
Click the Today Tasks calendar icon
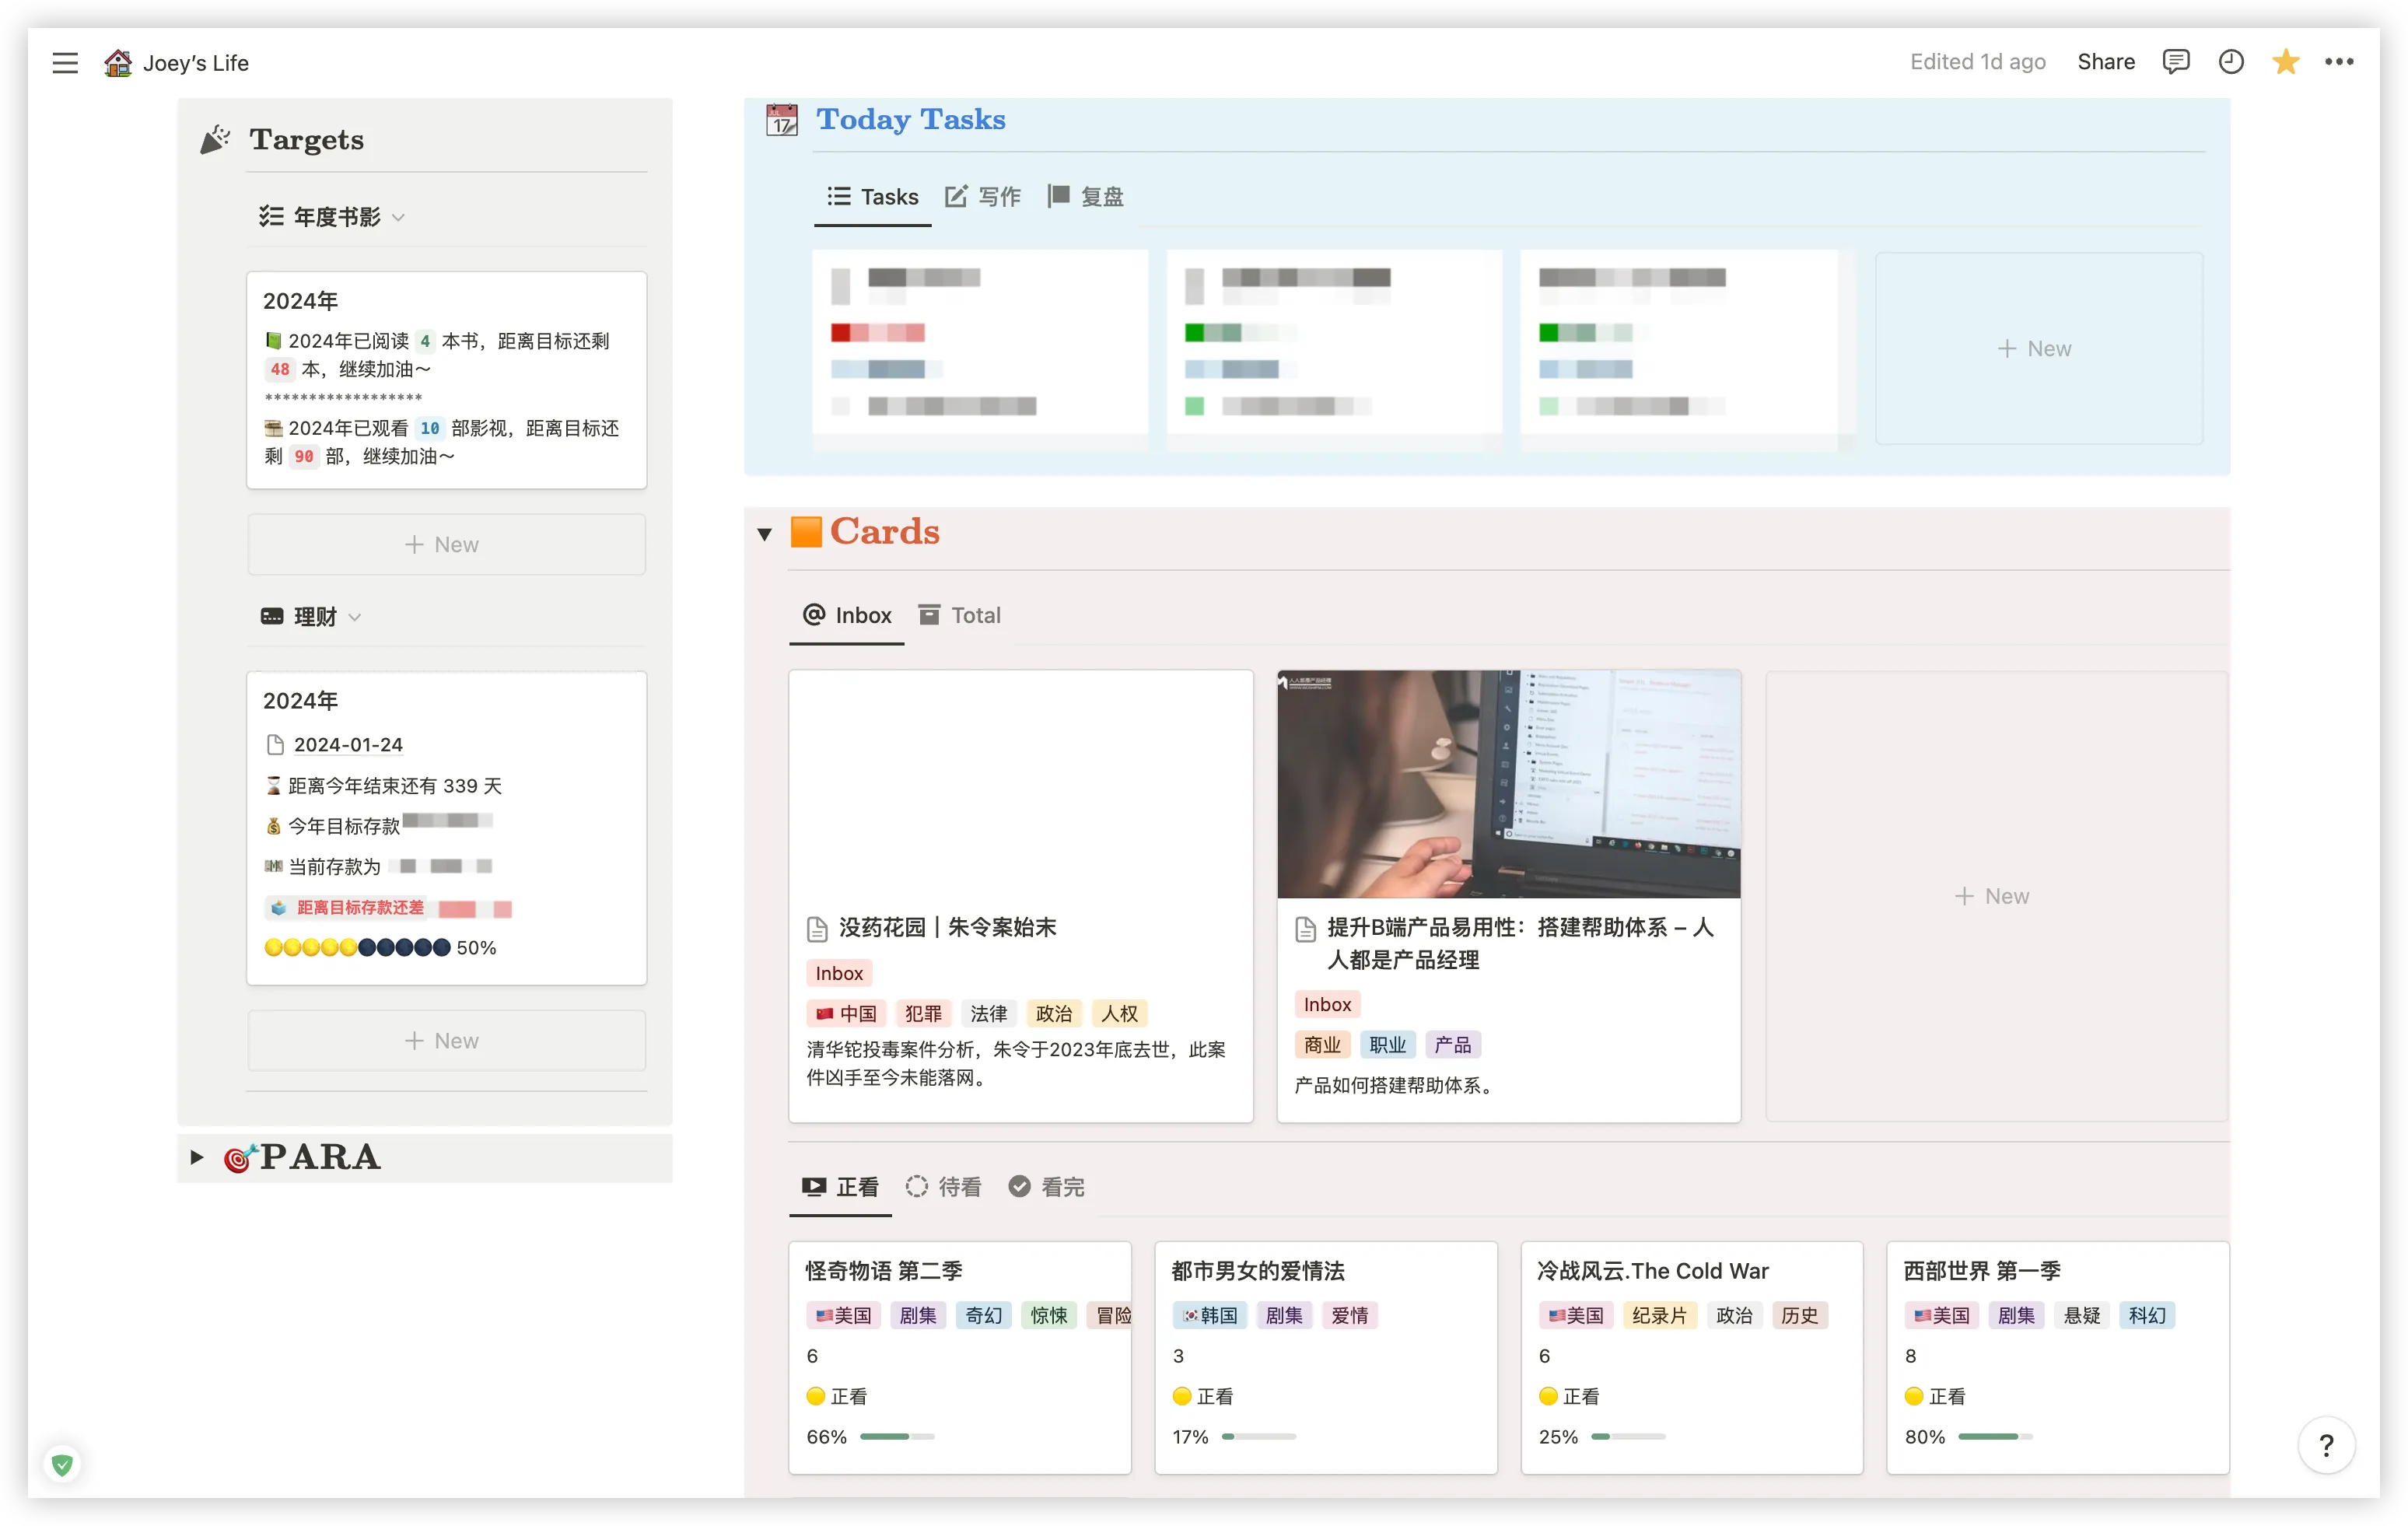[x=782, y=120]
